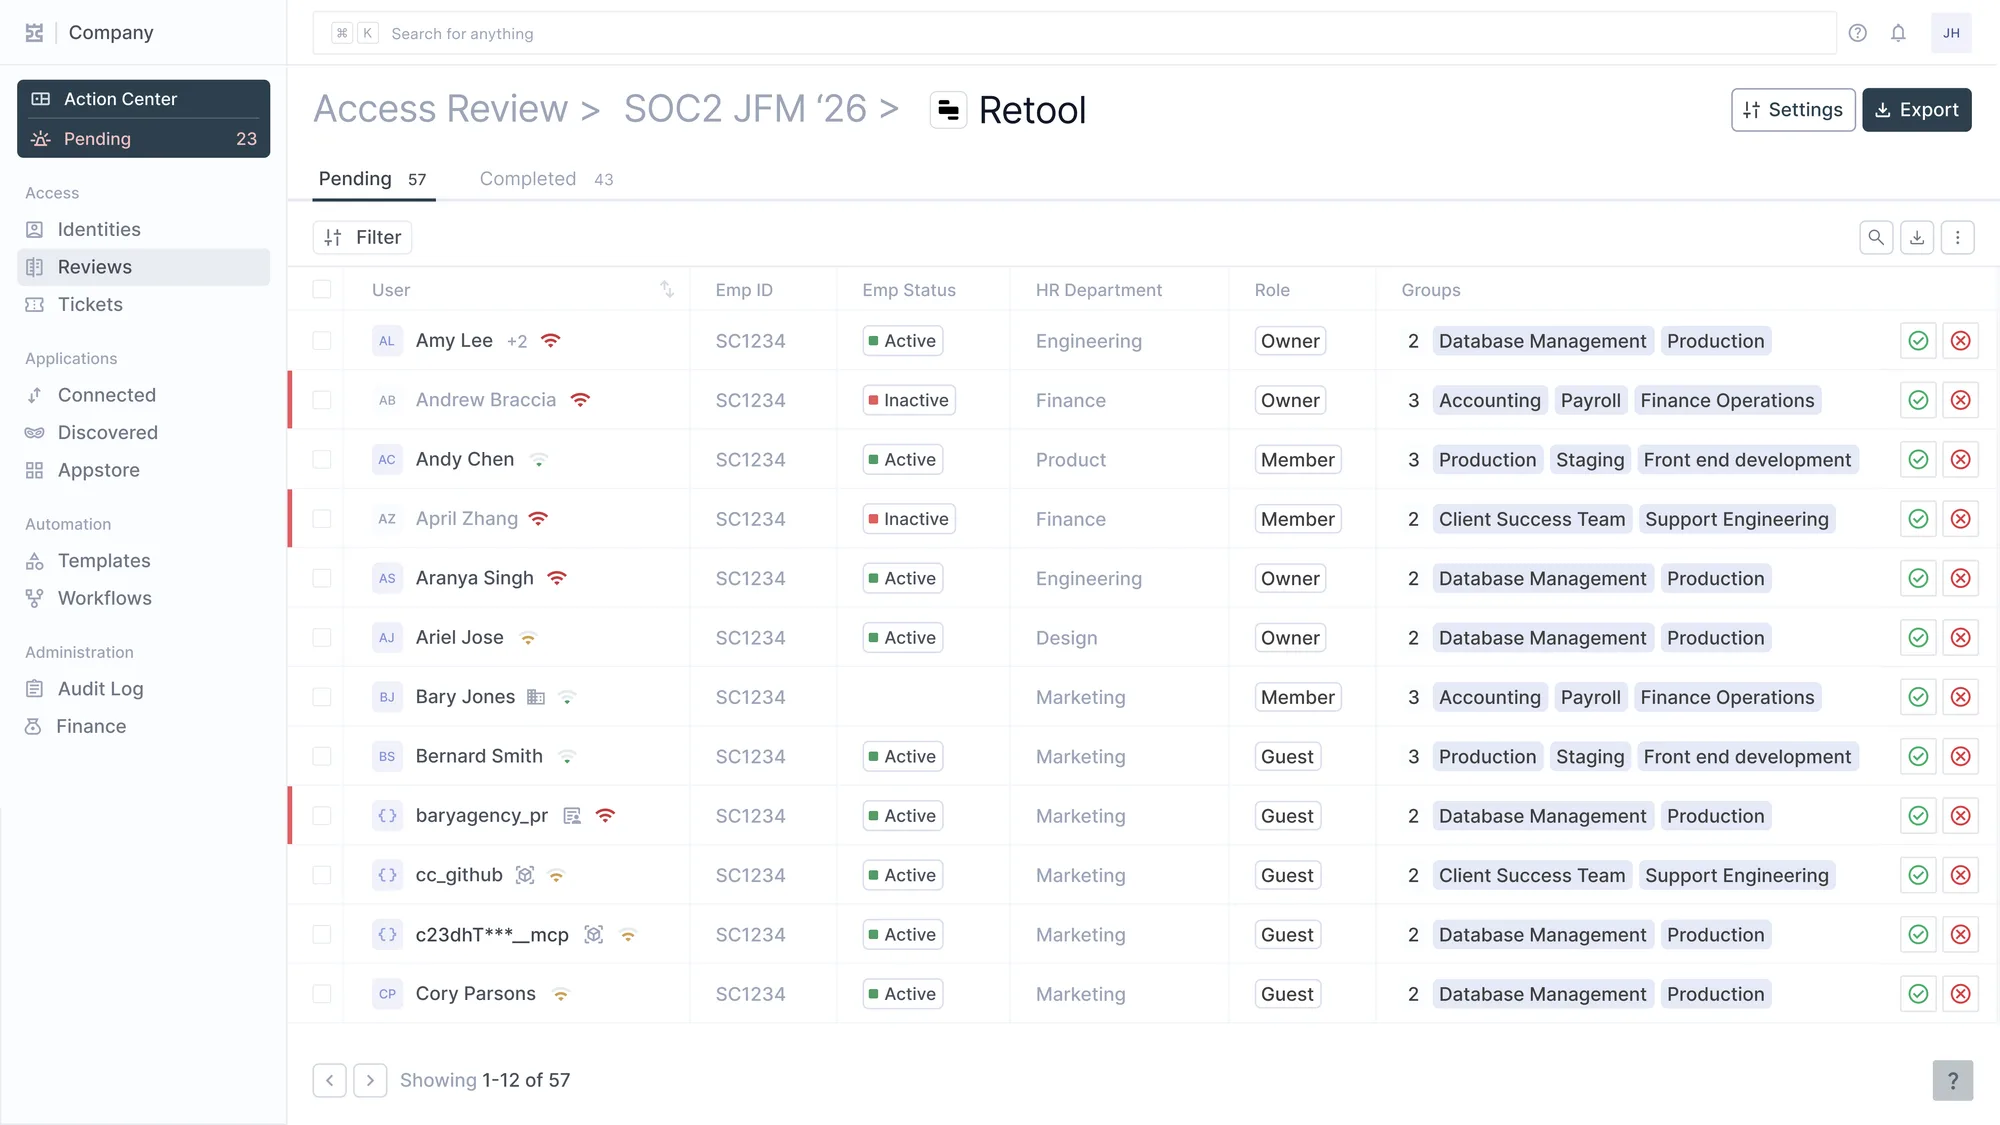Screen dimensions: 2000x1125
Task: Check the Andrew Braccia row checkbox
Action: [x=322, y=400]
